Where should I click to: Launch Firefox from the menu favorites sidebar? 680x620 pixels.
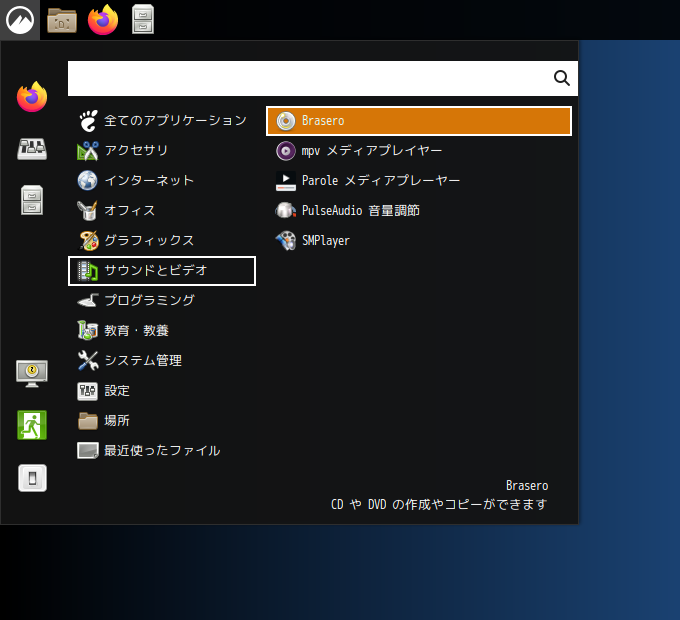pyautogui.click(x=32, y=96)
